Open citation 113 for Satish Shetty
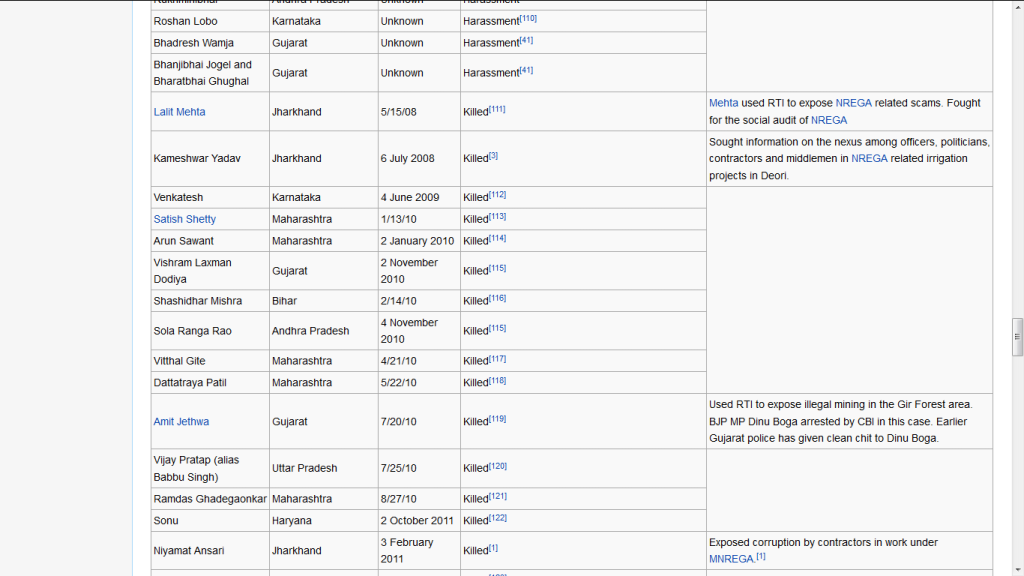Image resolution: width=1024 pixels, height=576 pixels. [498, 216]
